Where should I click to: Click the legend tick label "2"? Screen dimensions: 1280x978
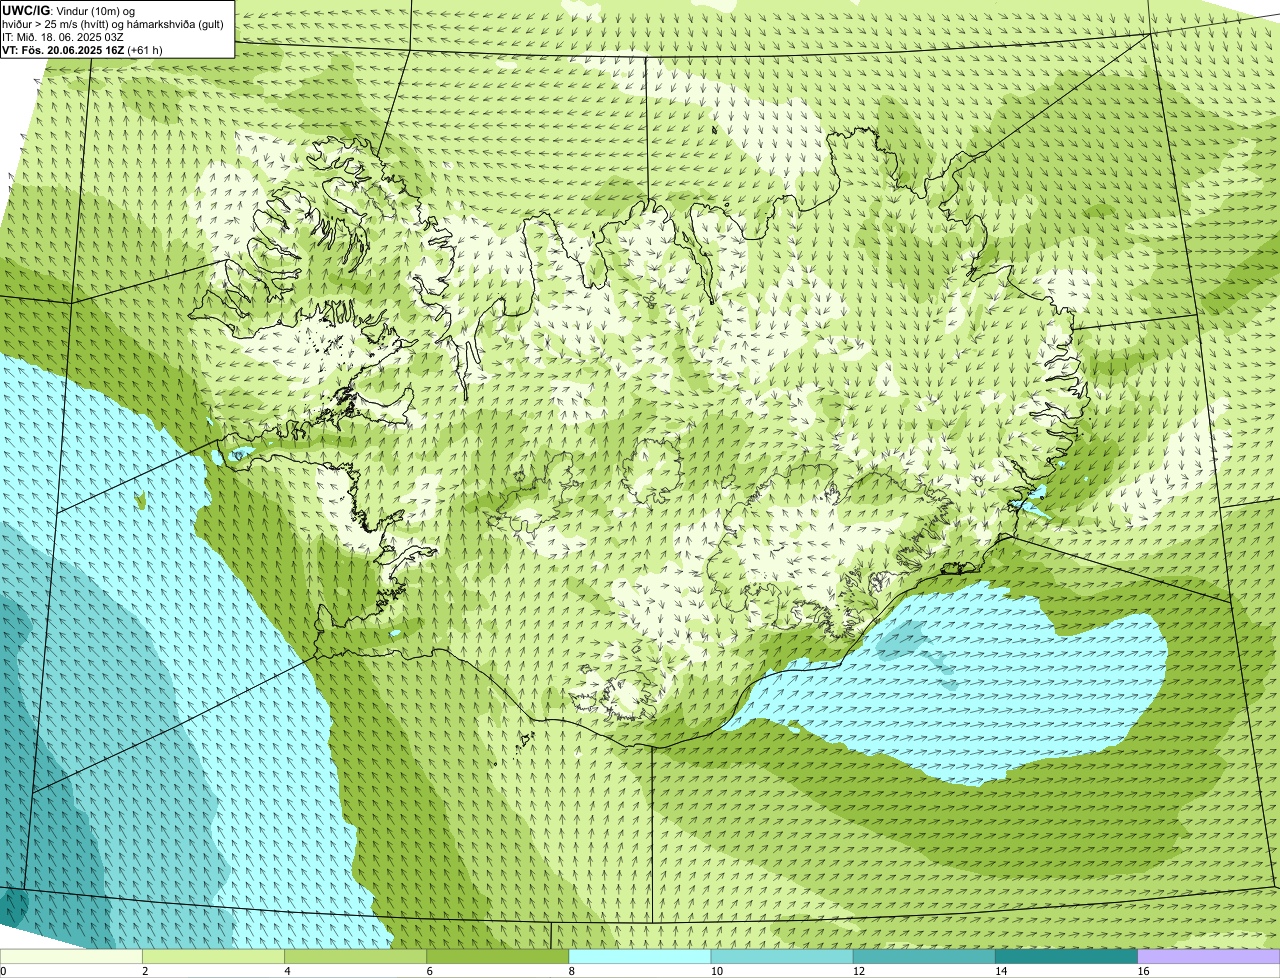pos(145,971)
